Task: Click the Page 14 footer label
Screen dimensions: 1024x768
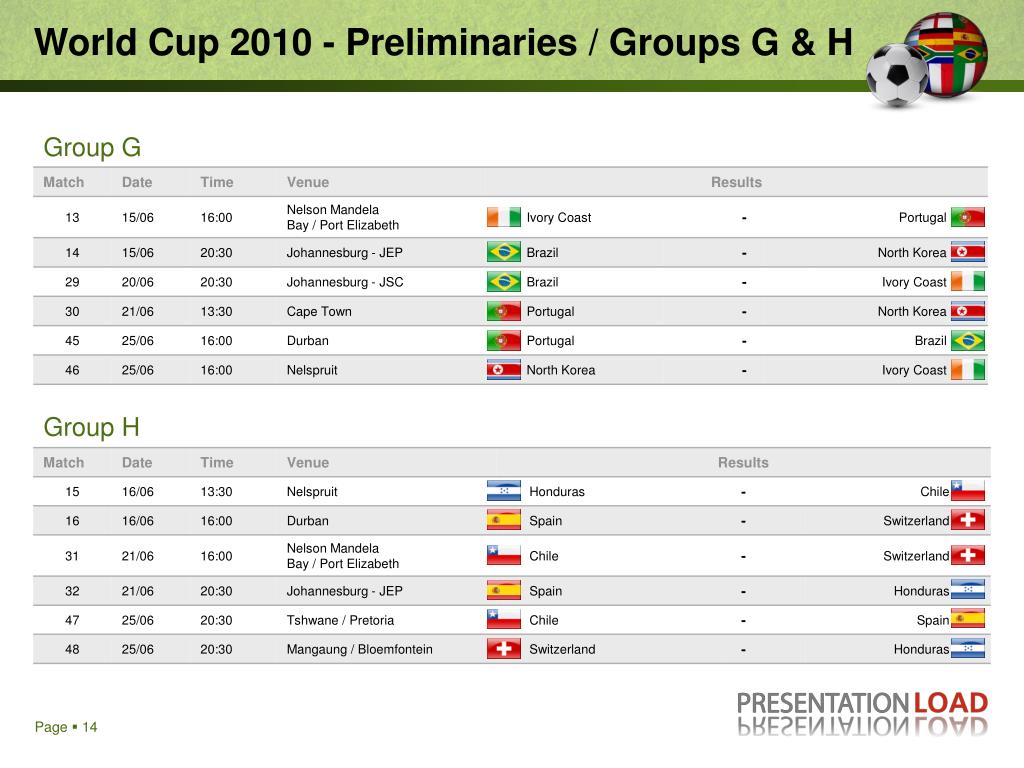Action: [x=66, y=727]
